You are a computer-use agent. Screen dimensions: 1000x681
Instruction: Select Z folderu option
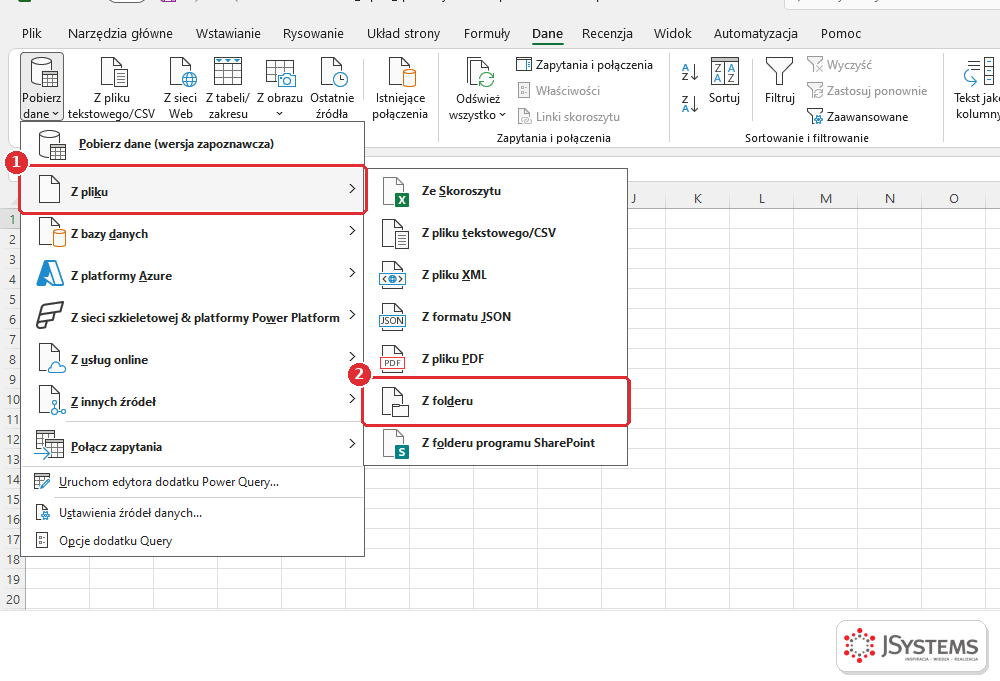[496, 401]
